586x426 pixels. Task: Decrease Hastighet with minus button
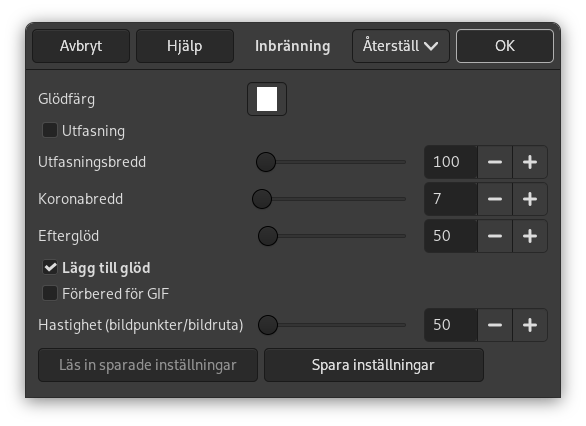point(495,325)
